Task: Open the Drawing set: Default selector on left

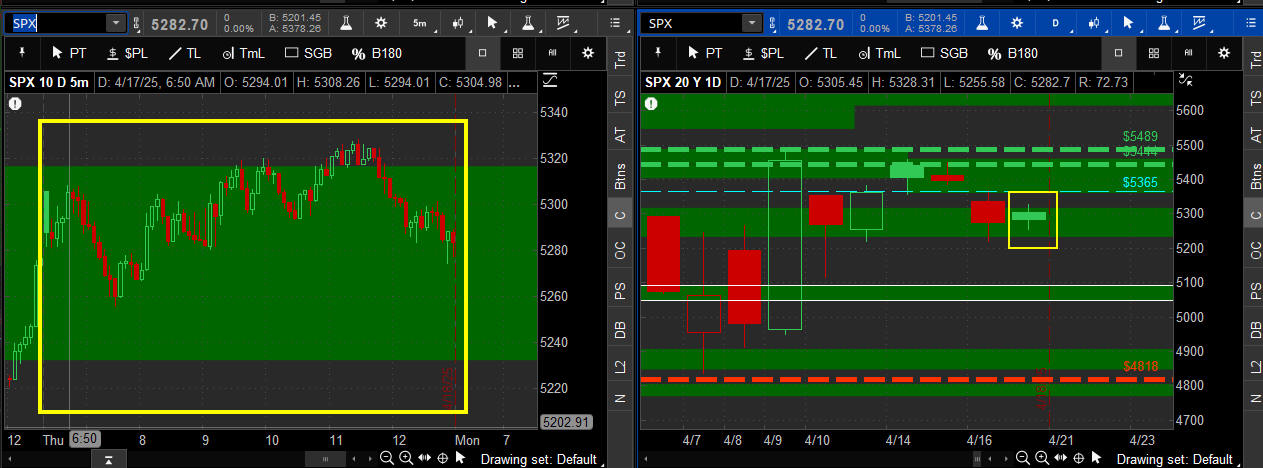Action: [x=538, y=459]
